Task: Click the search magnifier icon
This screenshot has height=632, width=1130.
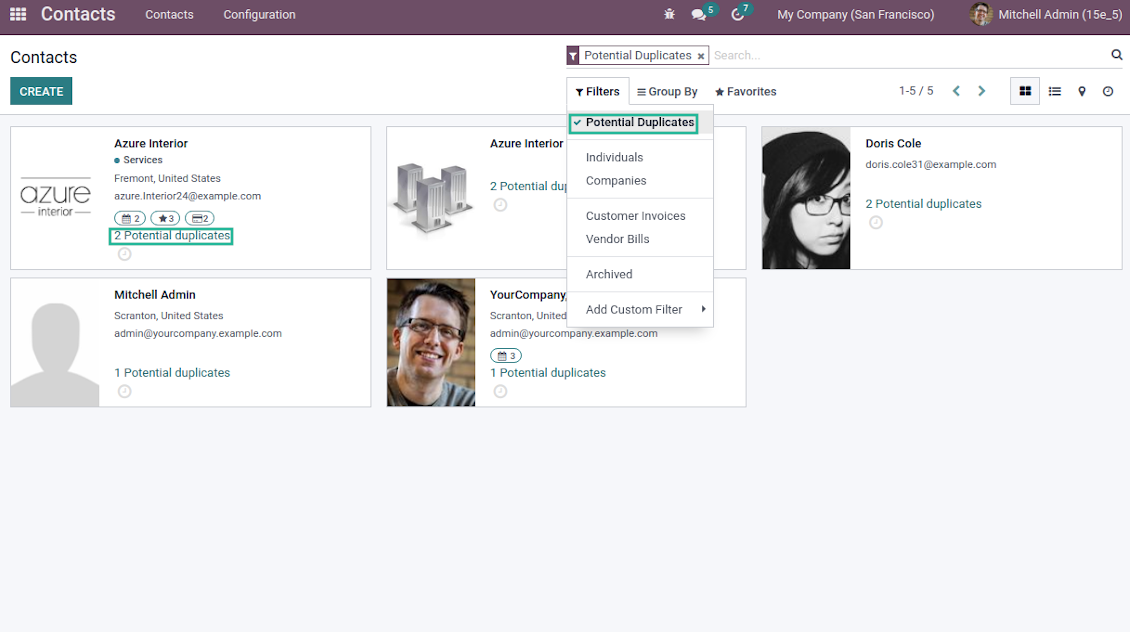Action: click(1116, 55)
